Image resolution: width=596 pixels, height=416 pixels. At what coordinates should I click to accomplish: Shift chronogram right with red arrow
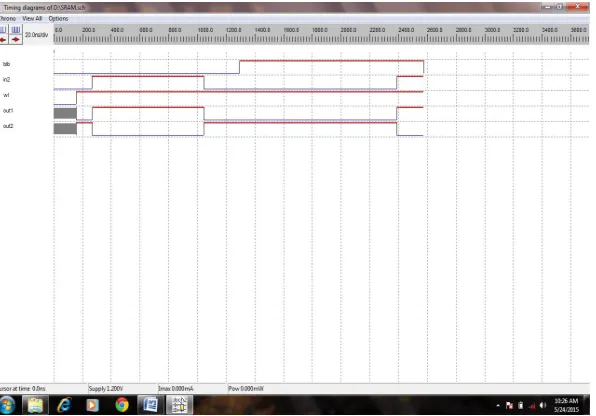16,40
